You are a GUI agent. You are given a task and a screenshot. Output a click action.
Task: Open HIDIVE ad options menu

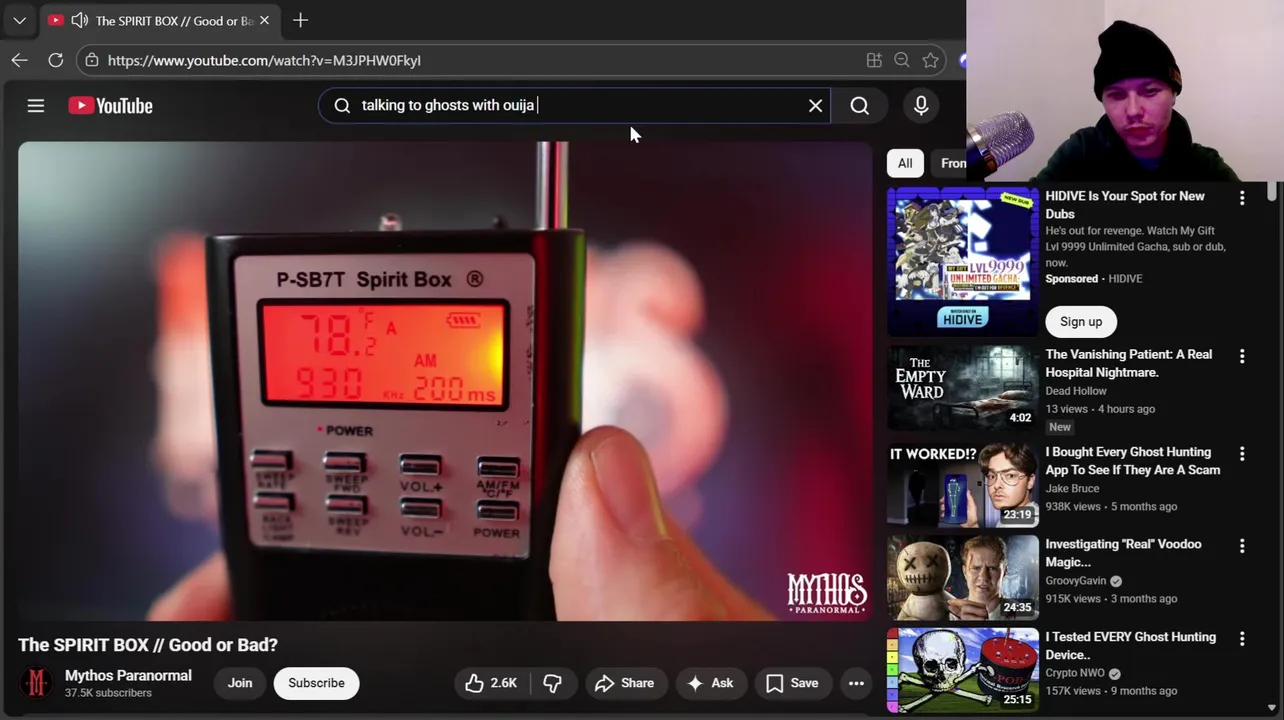[1242, 198]
